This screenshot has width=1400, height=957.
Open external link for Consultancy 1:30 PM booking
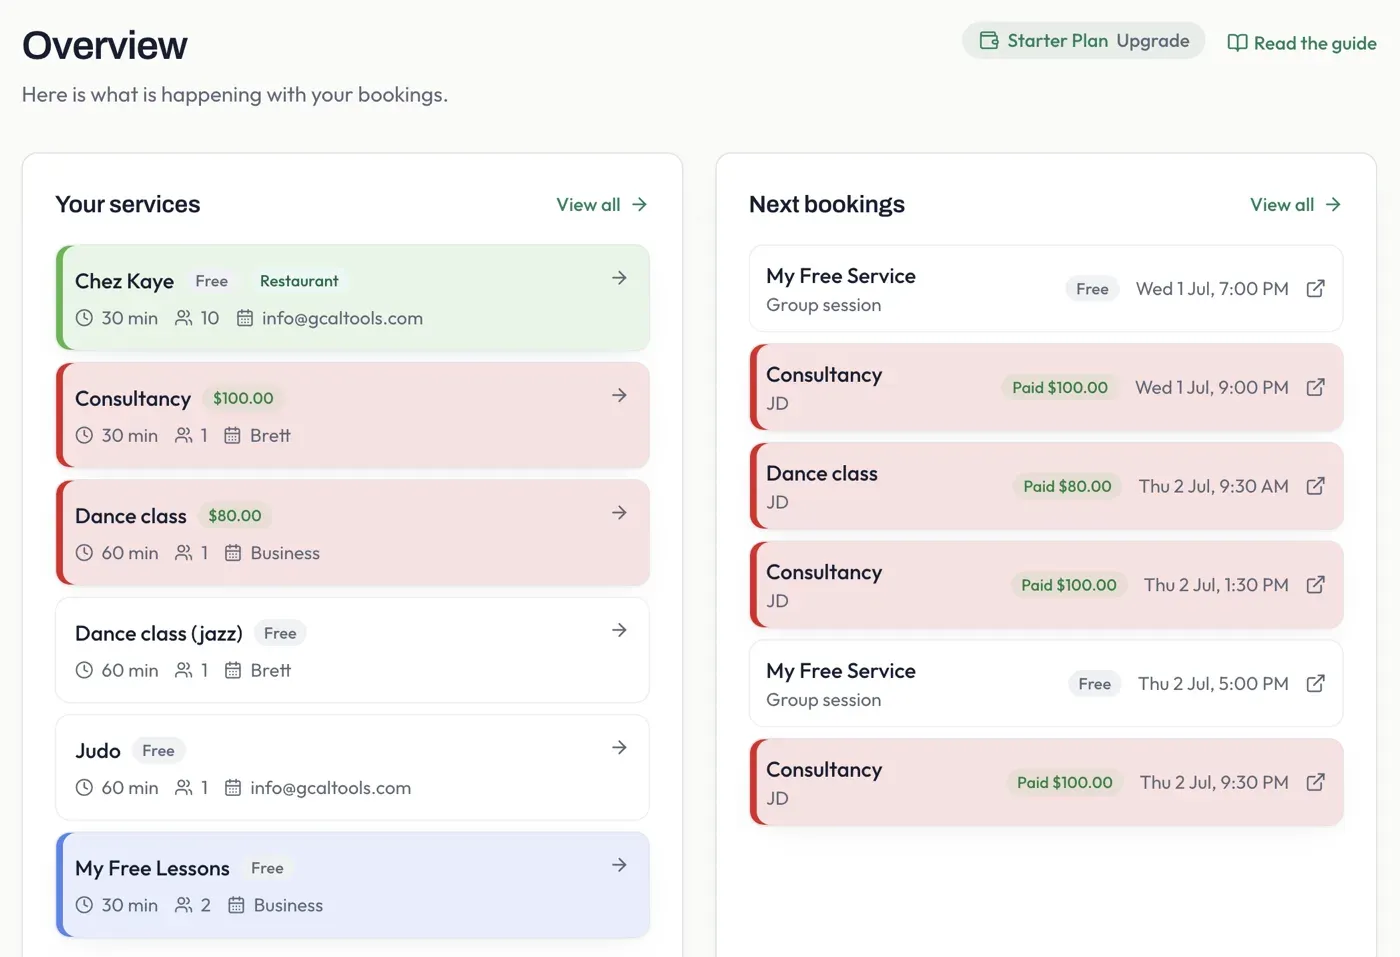[x=1315, y=585]
